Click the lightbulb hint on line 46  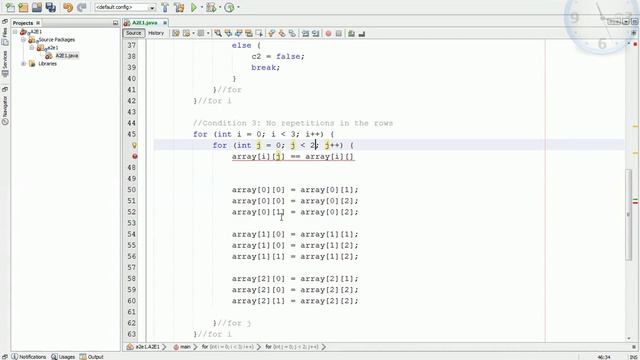point(134,145)
